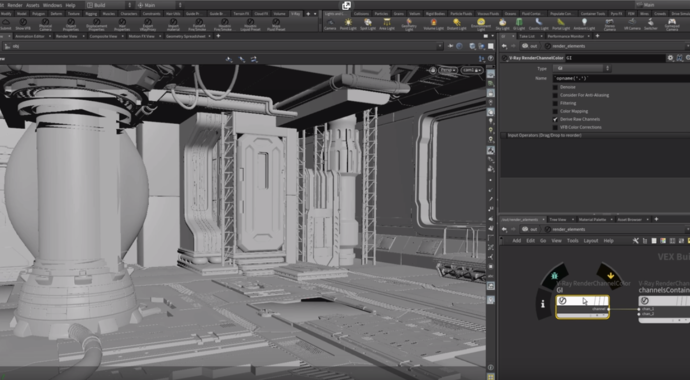This screenshot has width=690, height=380.
Task: Click the node name field containing GI
Action: click(x=615, y=58)
